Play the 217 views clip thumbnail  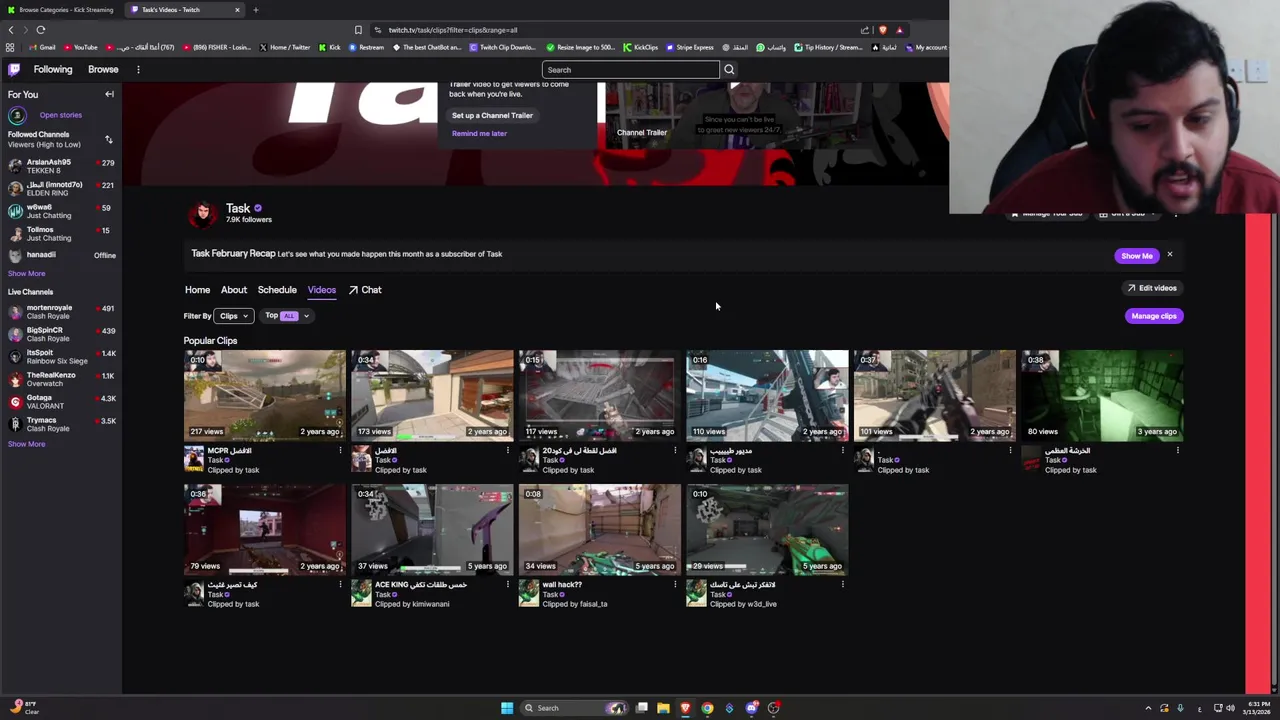click(264, 395)
